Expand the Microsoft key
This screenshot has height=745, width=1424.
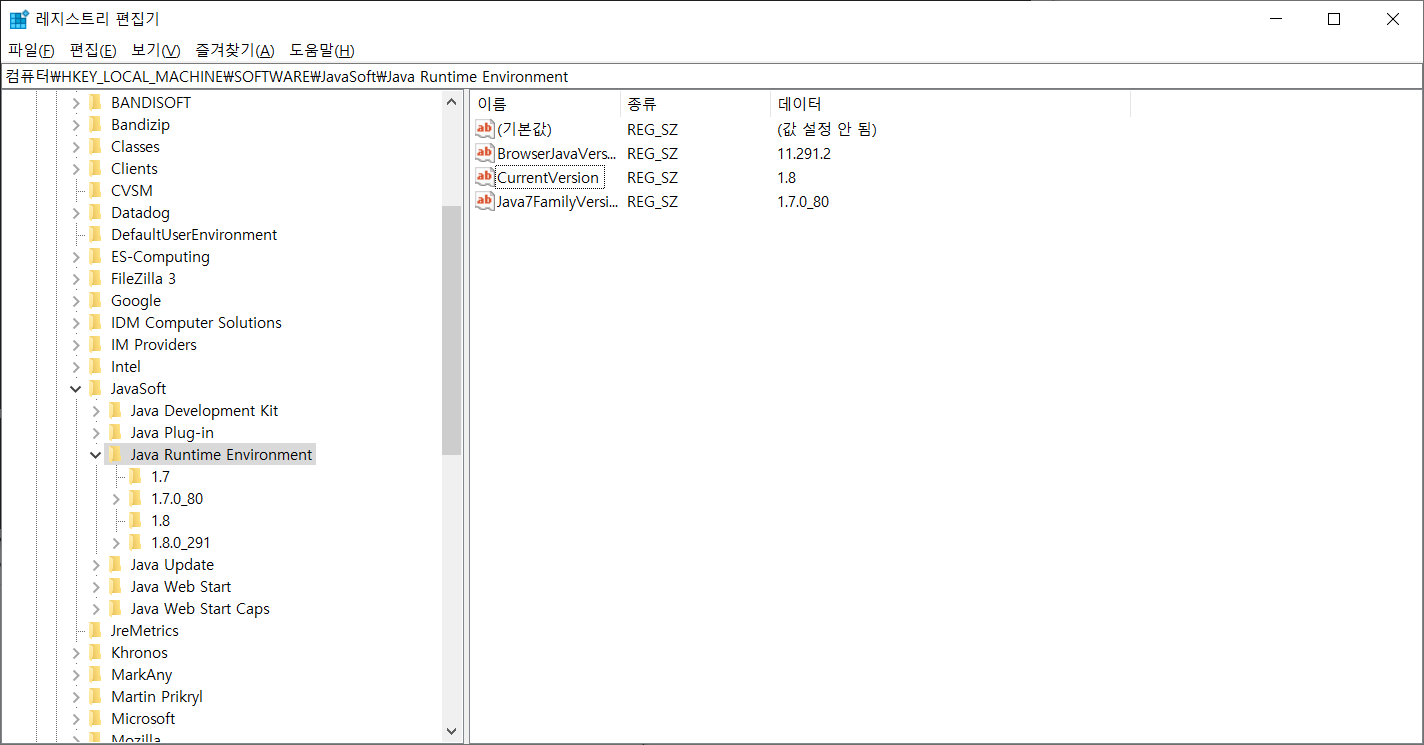point(76,718)
